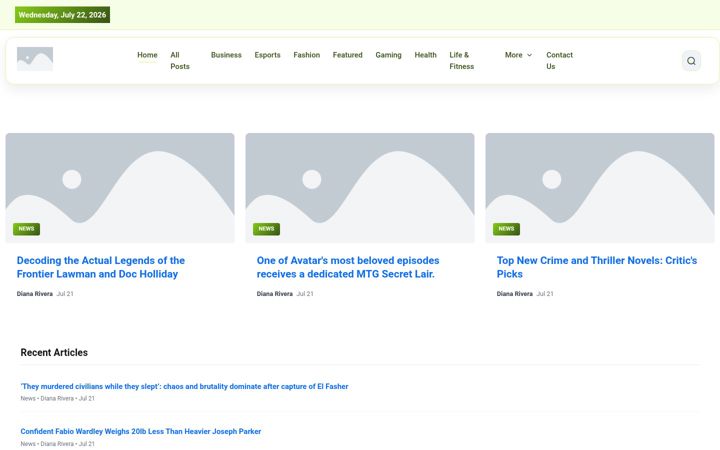720x450 pixels.
Task: Click NEWS tag on the Crime Novels card
Action: [x=506, y=229]
